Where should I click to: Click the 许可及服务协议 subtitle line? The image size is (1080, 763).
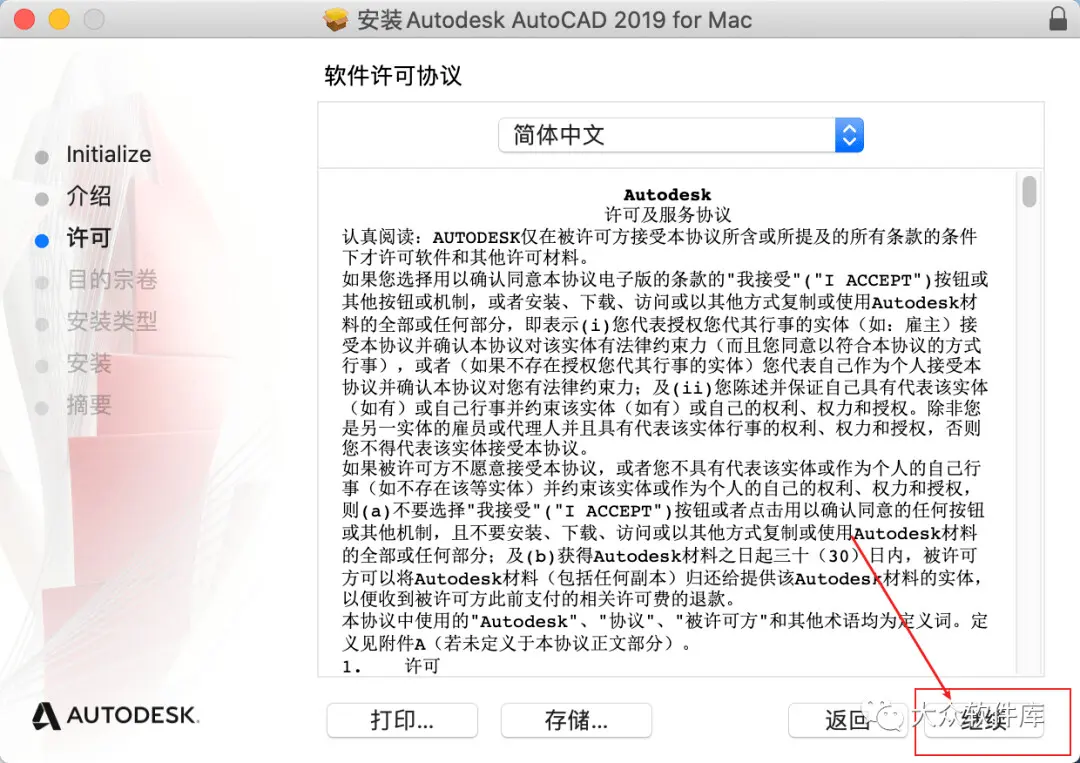[667, 215]
